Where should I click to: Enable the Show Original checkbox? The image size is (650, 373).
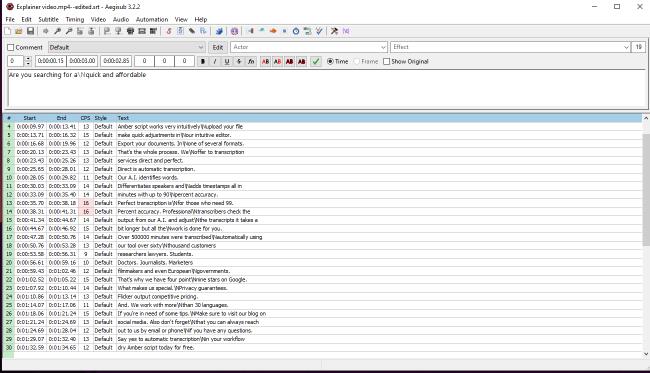click(x=386, y=61)
